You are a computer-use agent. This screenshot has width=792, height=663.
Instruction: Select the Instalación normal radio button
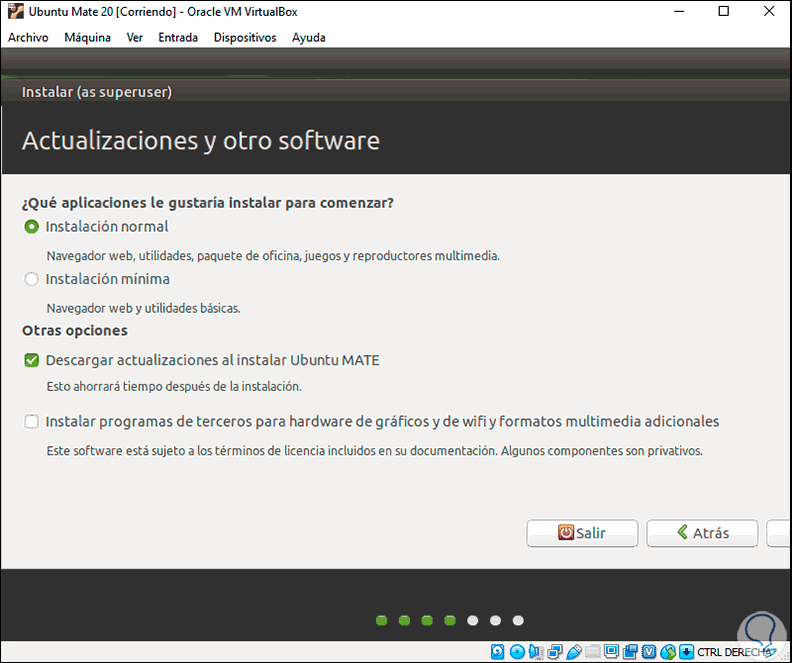point(31,227)
